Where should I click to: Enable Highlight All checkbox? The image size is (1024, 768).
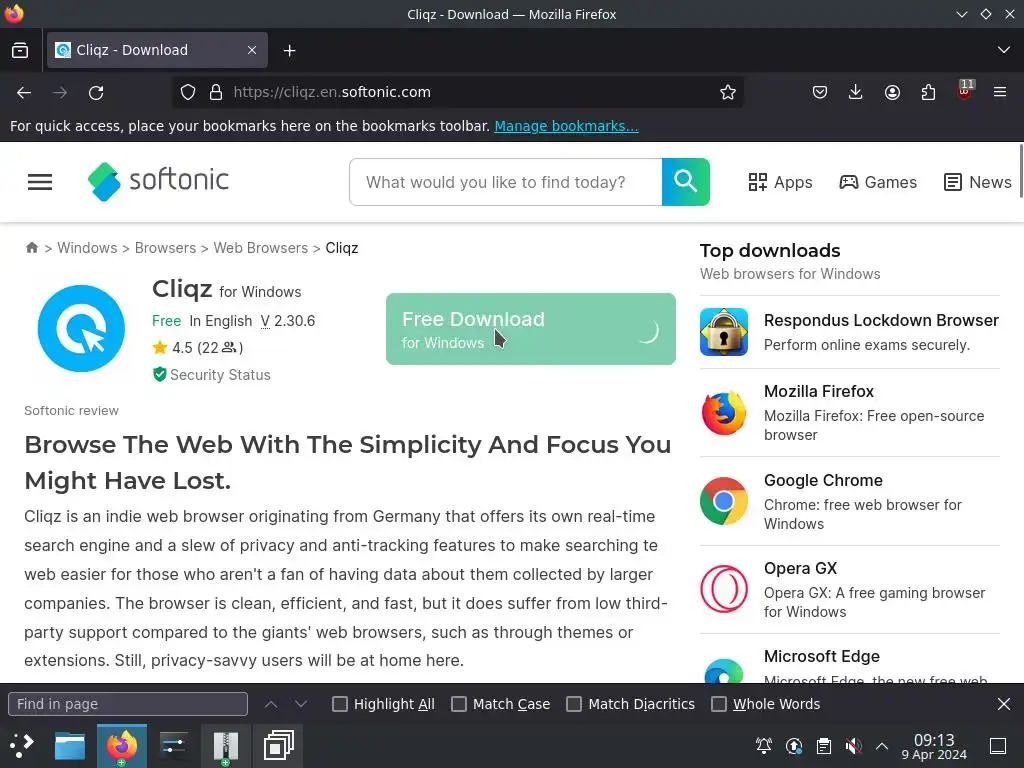(x=340, y=704)
